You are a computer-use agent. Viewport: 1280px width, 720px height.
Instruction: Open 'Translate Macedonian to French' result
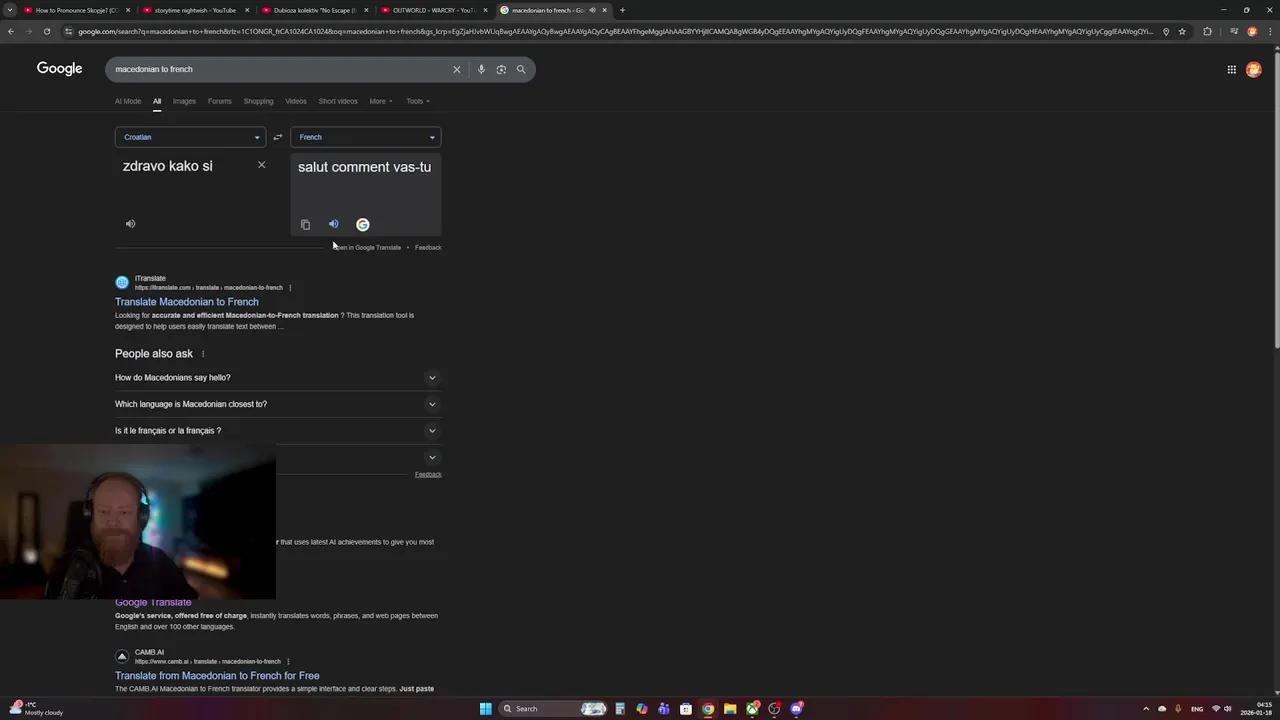[187, 302]
